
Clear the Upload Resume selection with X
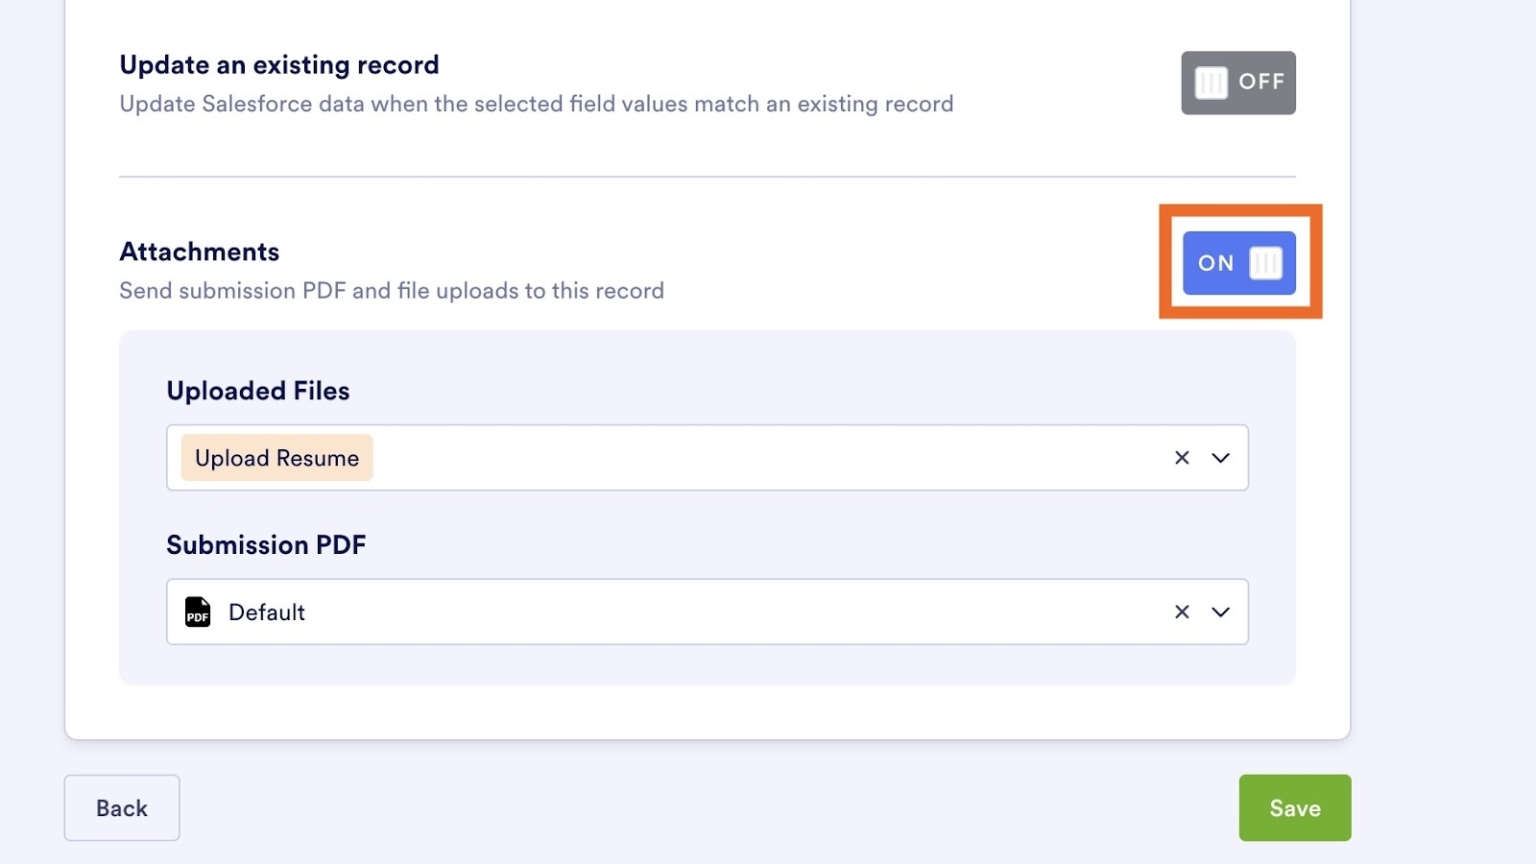pyautogui.click(x=1182, y=458)
